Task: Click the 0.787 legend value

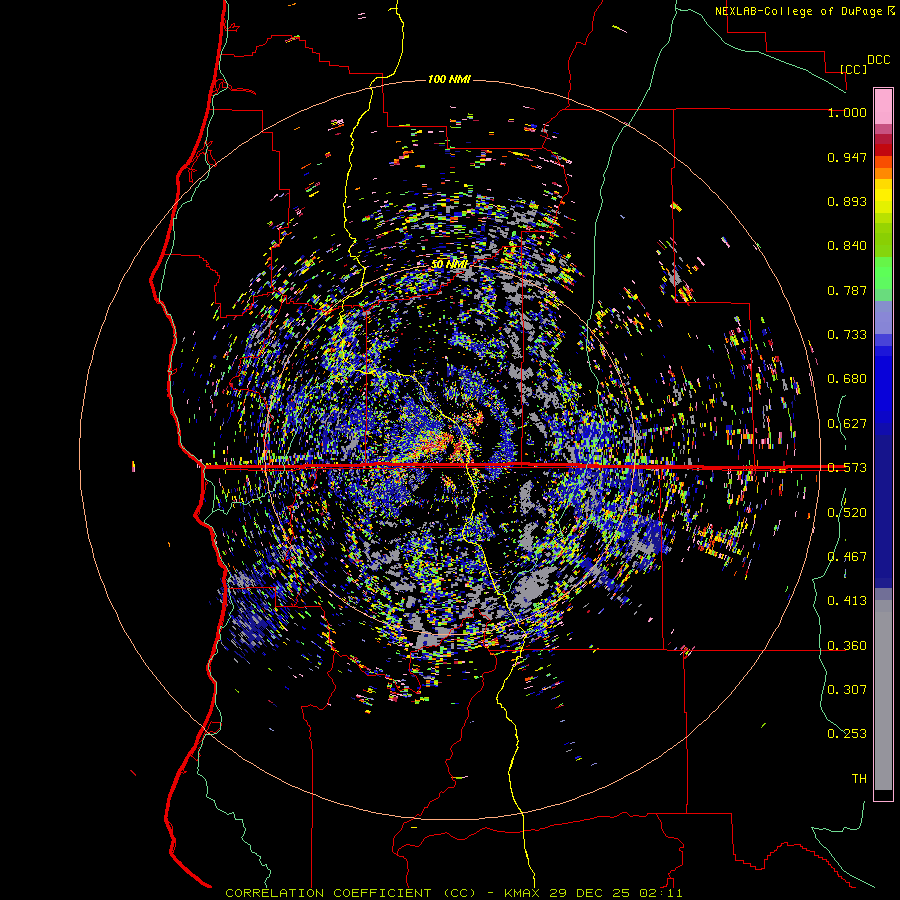Action: point(847,290)
